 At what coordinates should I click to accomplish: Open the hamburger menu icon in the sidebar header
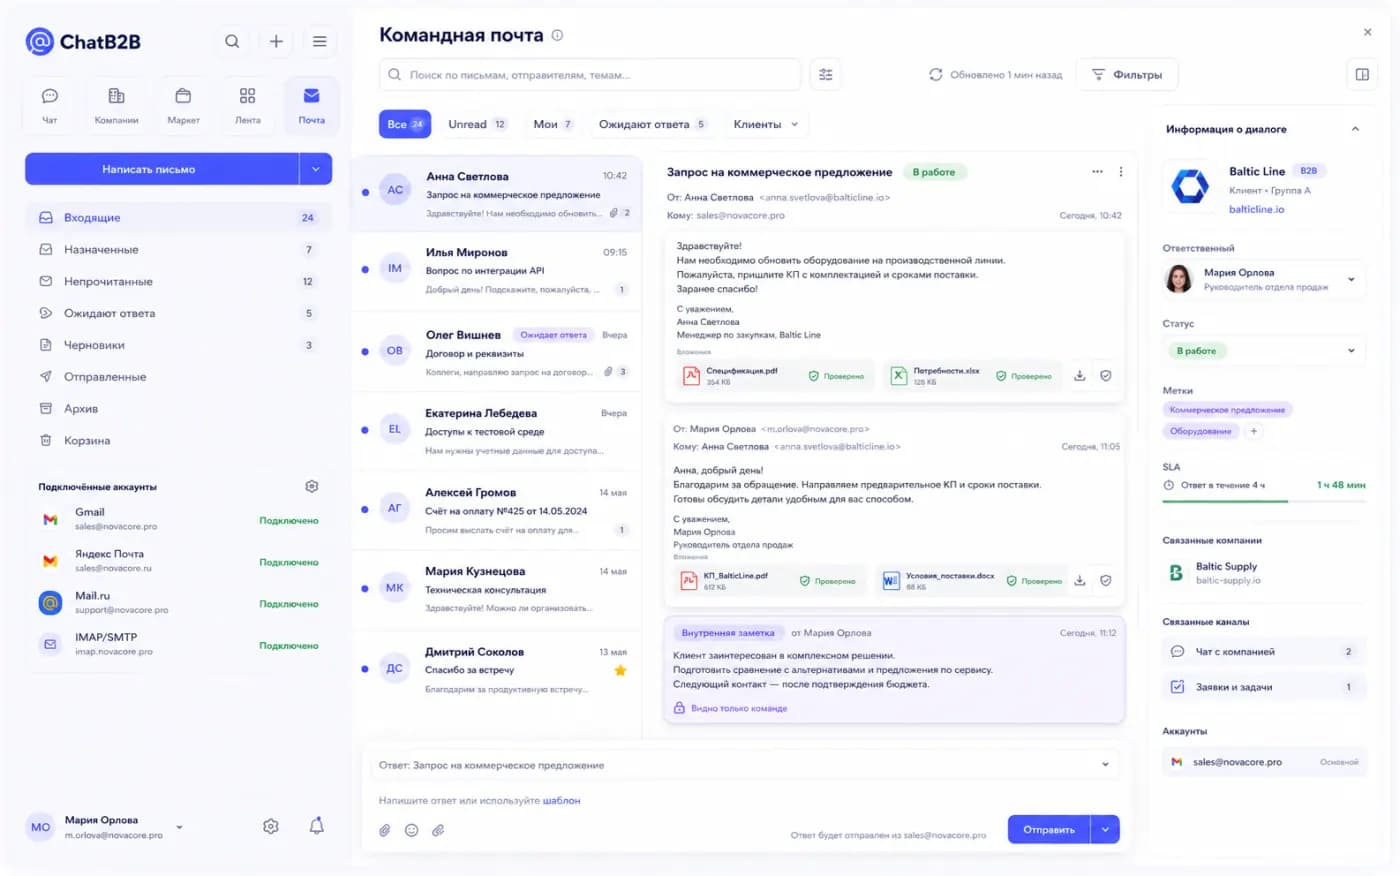[x=320, y=41]
